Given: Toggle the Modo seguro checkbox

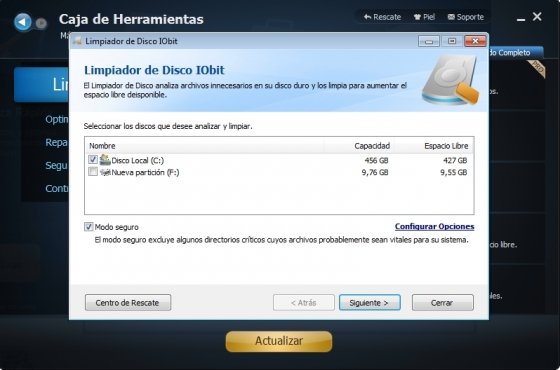Looking at the screenshot, I should click(x=89, y=226).
